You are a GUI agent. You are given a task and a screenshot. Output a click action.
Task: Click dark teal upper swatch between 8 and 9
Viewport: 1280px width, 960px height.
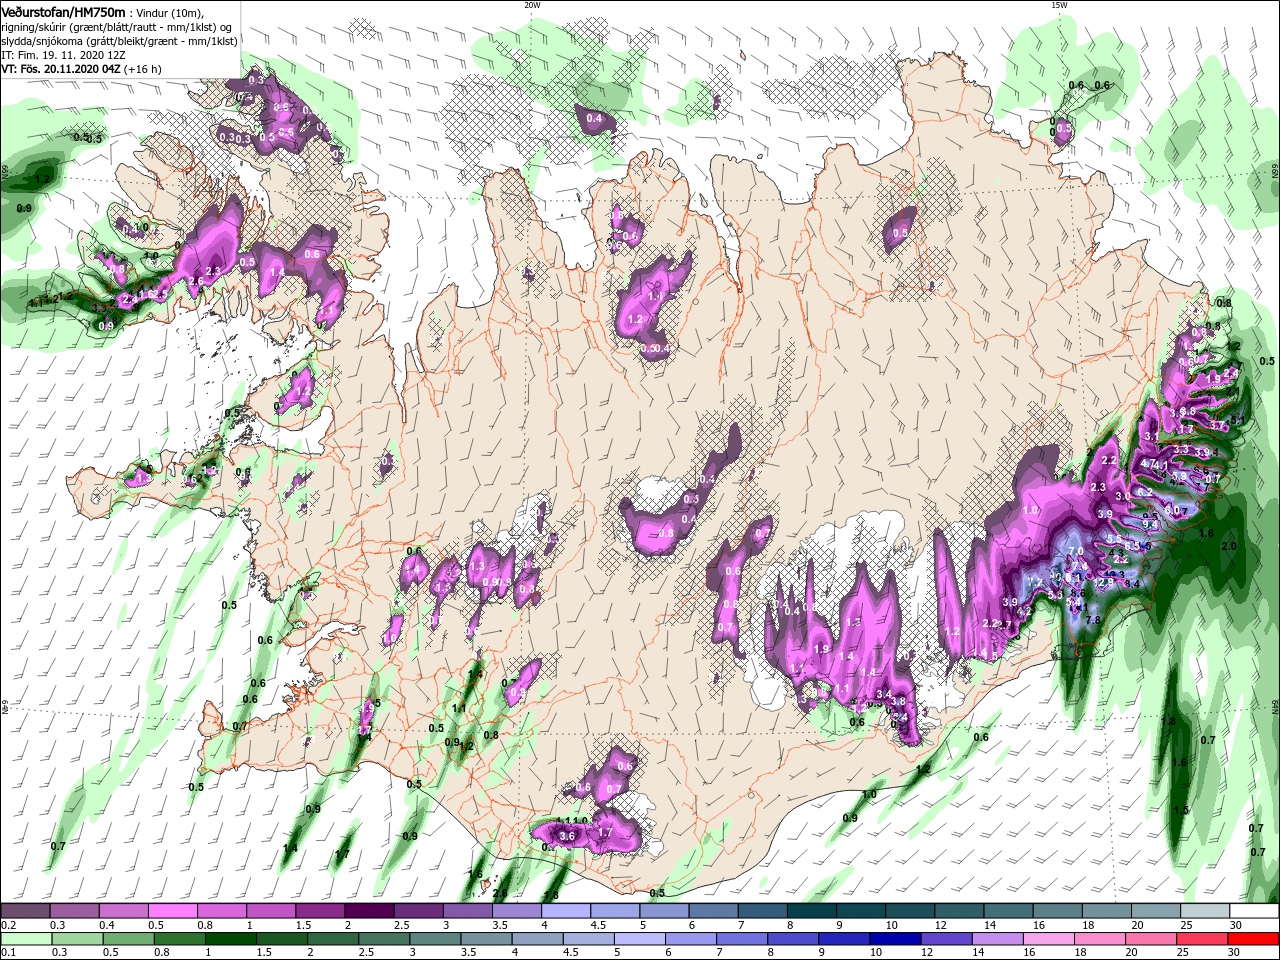(x=813, y=911)
